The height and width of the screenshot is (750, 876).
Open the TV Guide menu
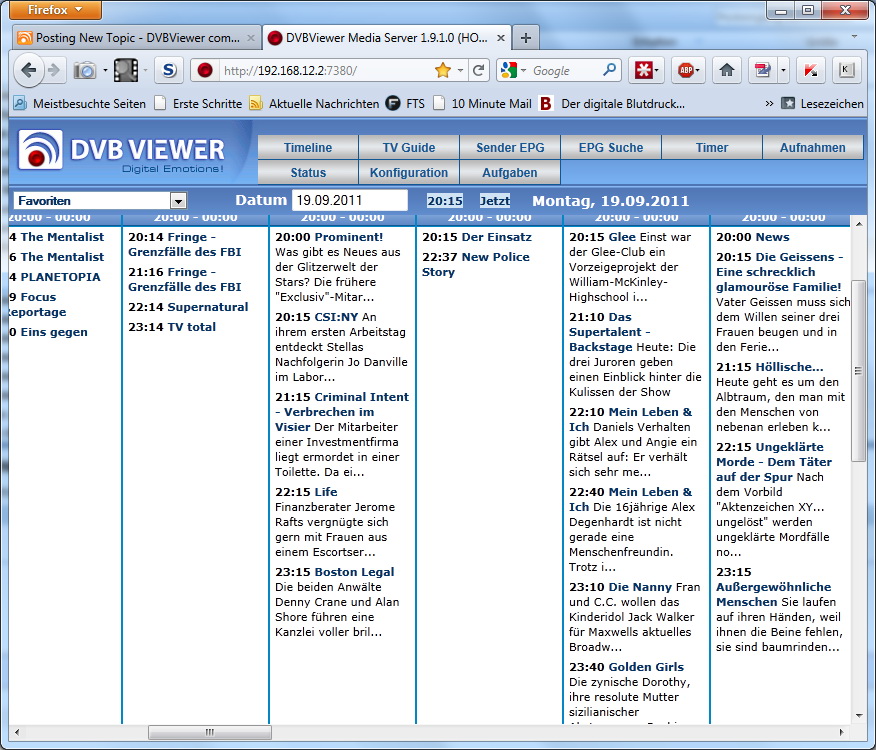click(x=409, y=148)
